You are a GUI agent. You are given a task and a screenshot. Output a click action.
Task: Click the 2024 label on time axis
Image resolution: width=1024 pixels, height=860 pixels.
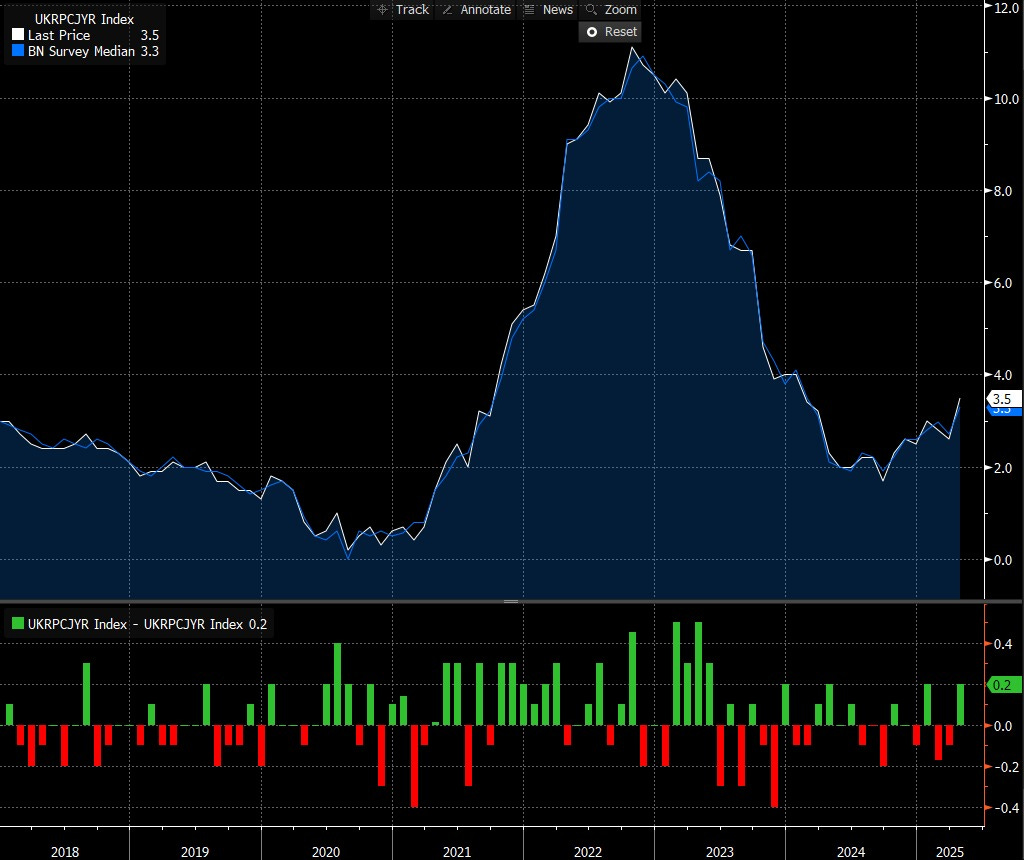coord(851,852)
